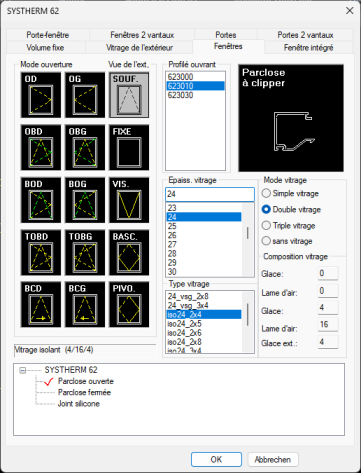Screen dimensions: 361x473
Task: Click the Fenêtres tab
Action: click(x=228, y=46)
